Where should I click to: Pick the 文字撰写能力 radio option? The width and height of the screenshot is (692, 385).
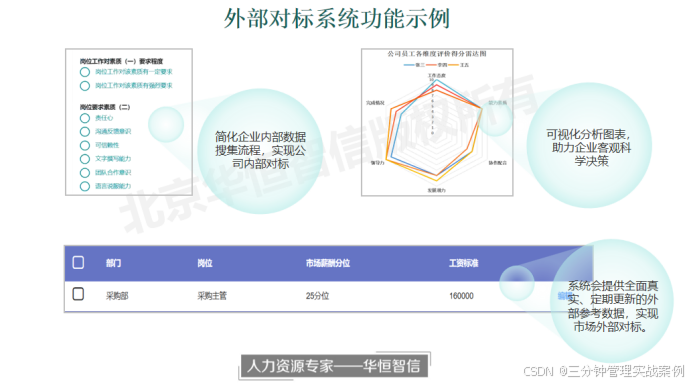coord(85,159)
